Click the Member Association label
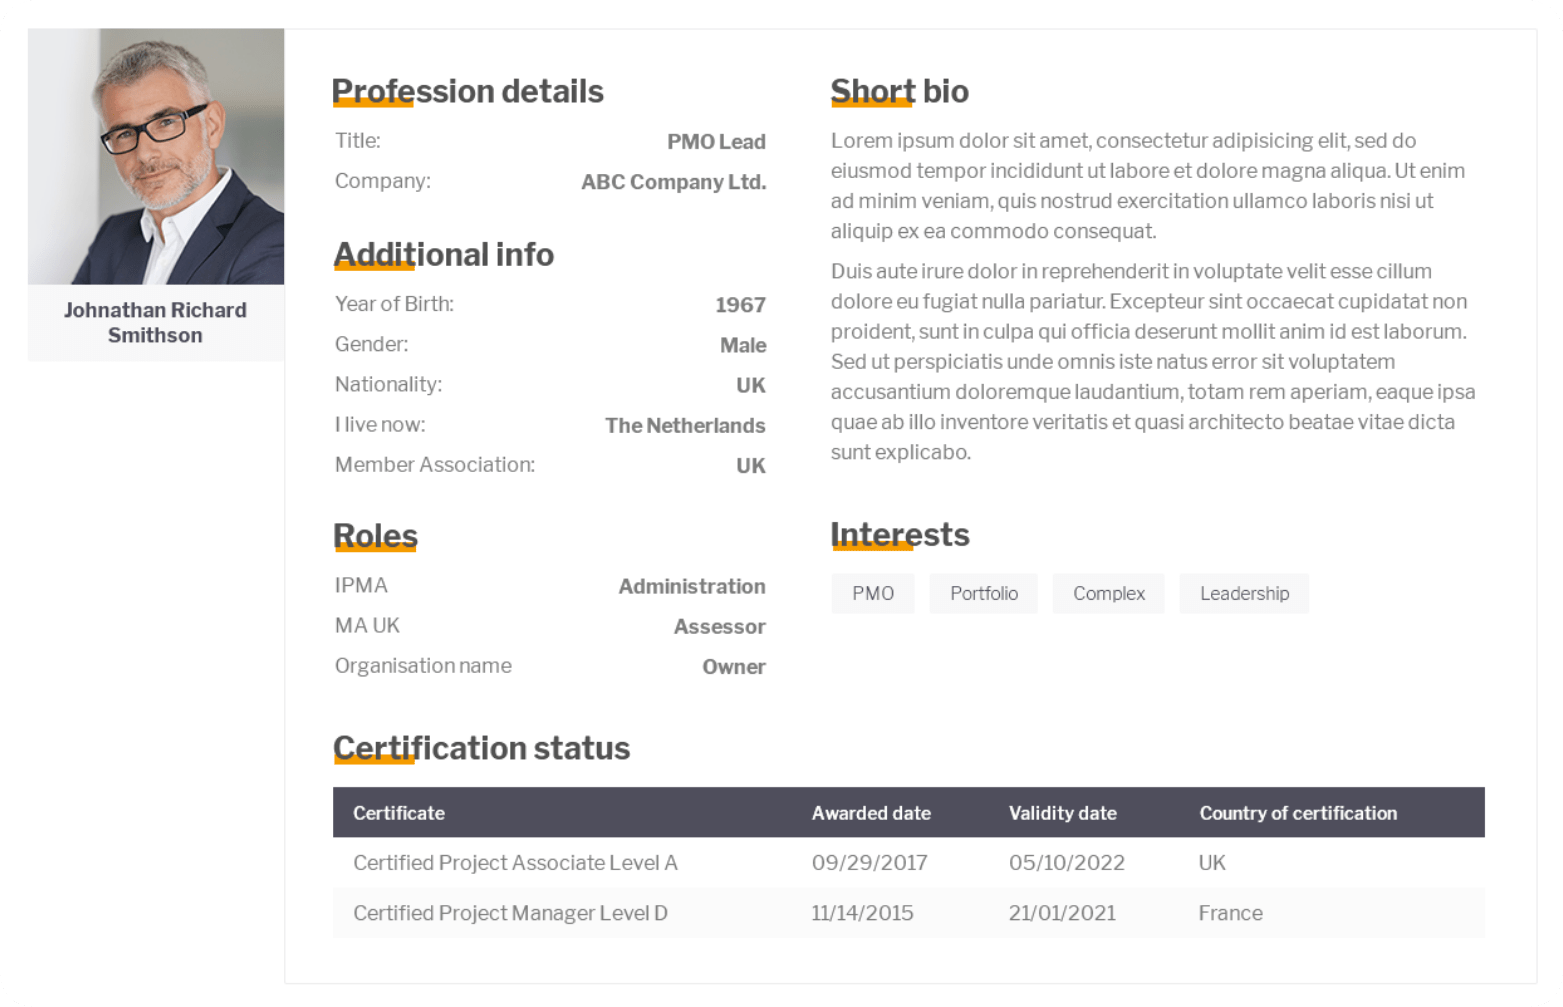This screenshot has width=1563, height=1007. [x=435, y=464]
